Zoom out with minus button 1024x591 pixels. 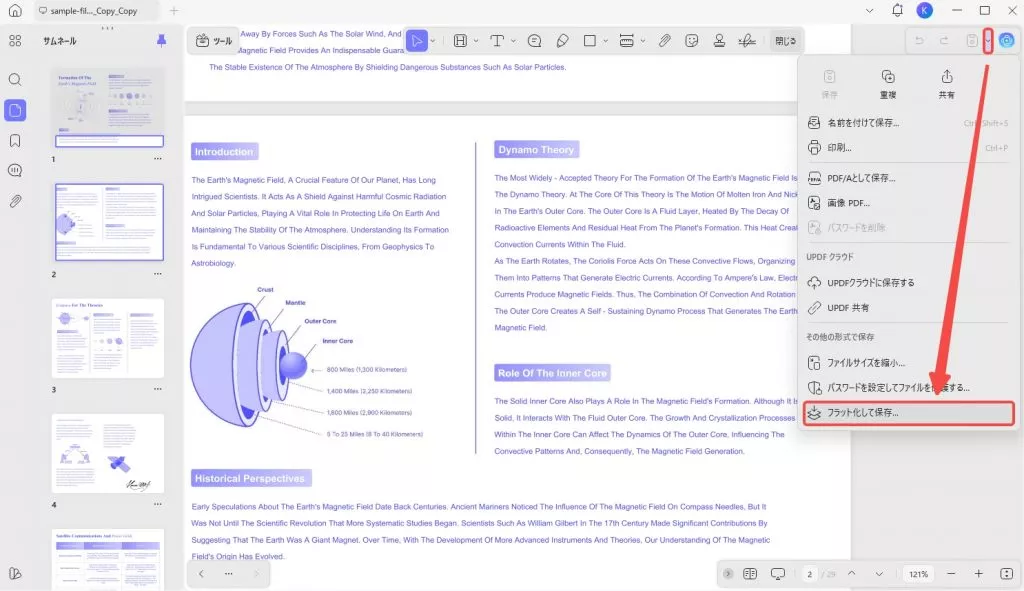click(951, 573)
